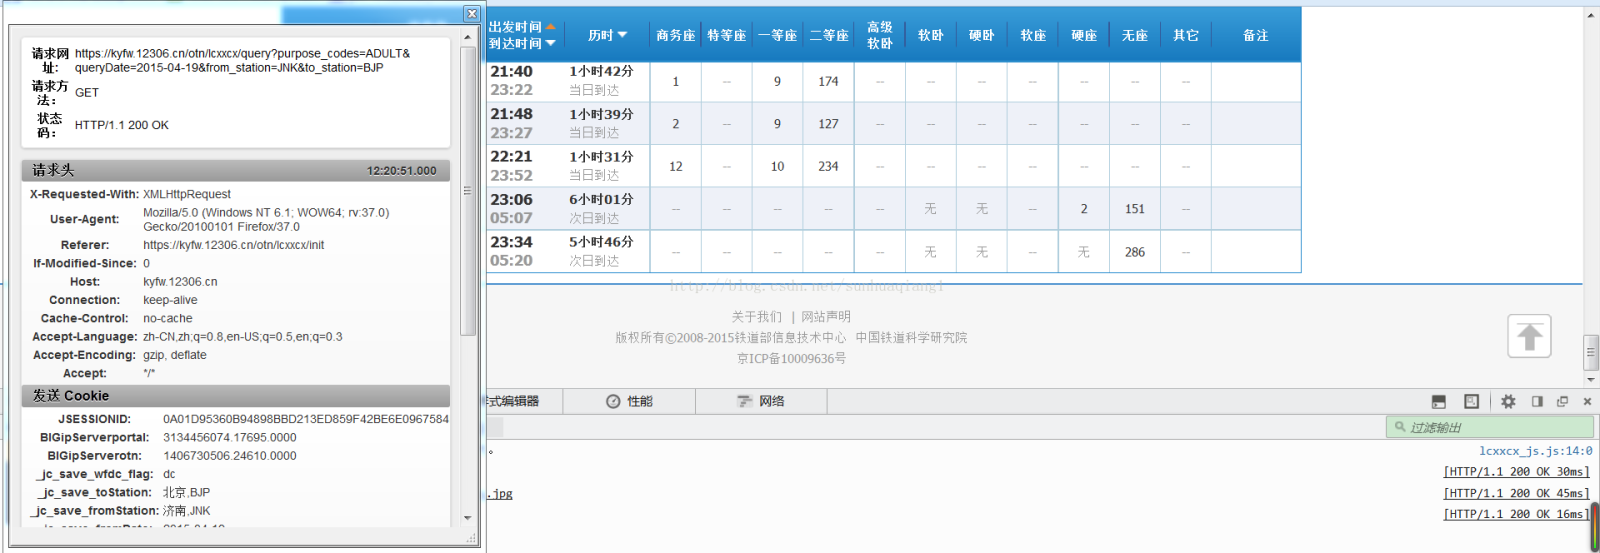Select the 23:34 departure train row
Screen dimensions: 1600x553
[894, 251]
